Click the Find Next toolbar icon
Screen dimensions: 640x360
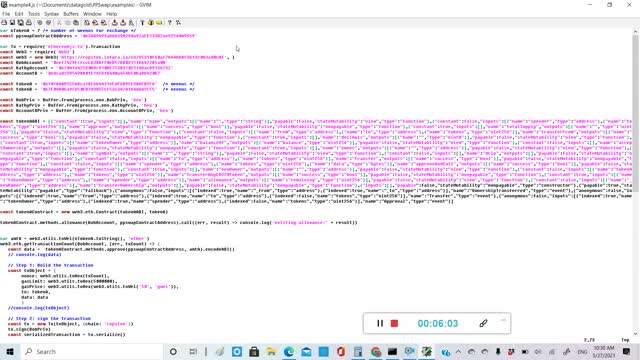tap(95, 22)
